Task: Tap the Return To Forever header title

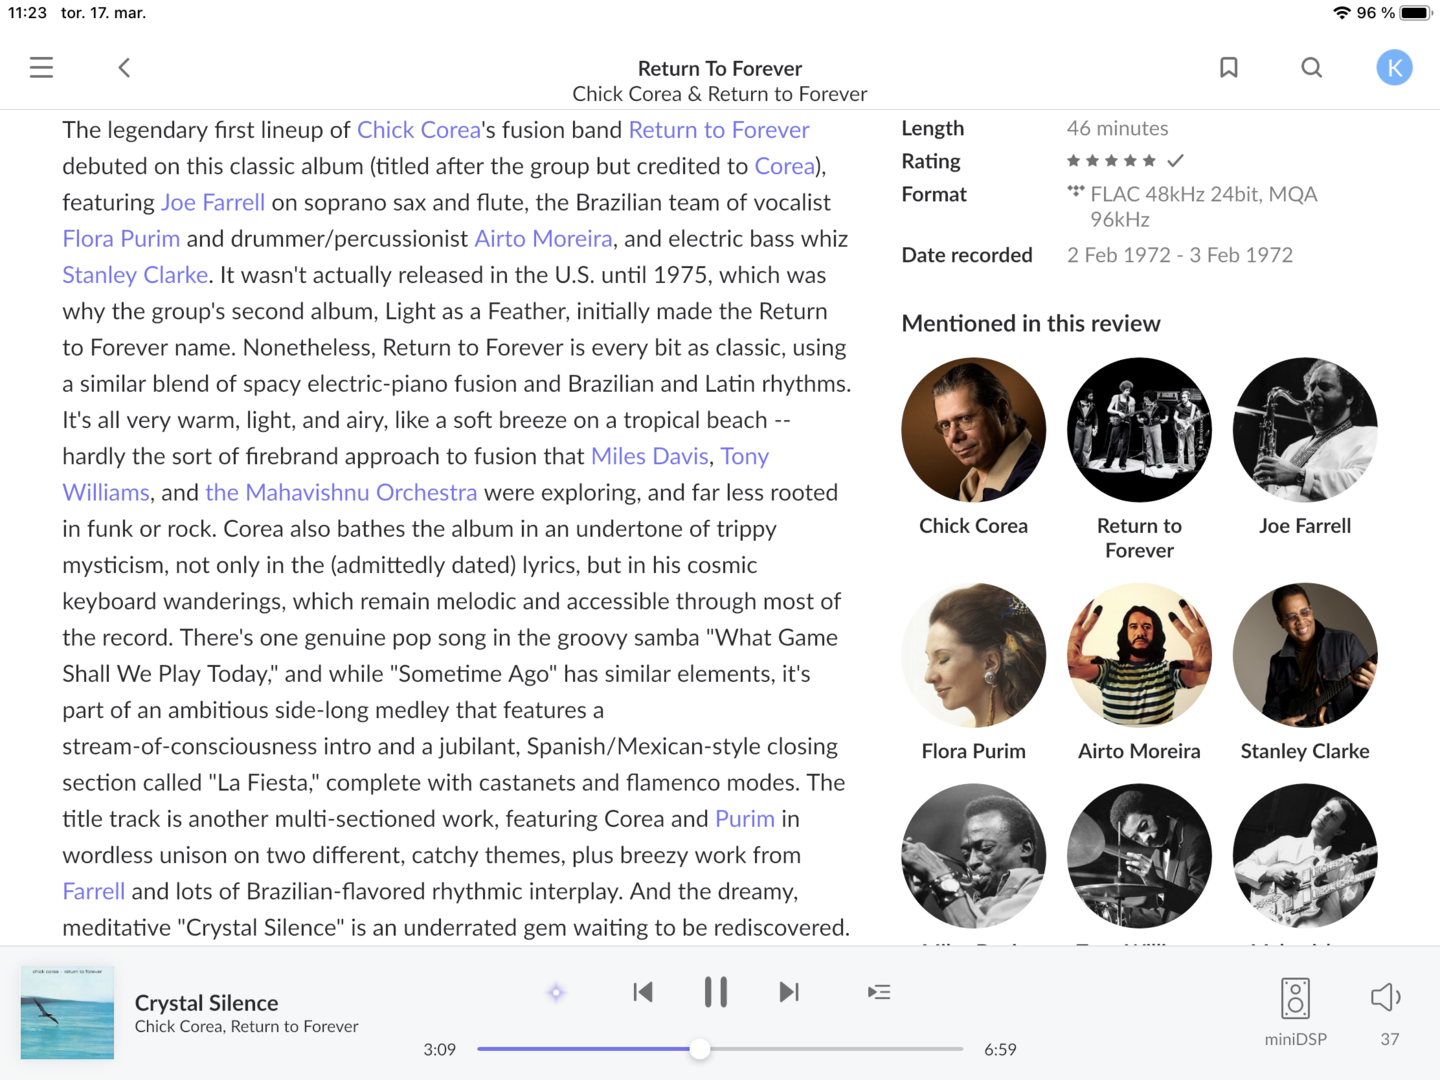Action: 720,68
